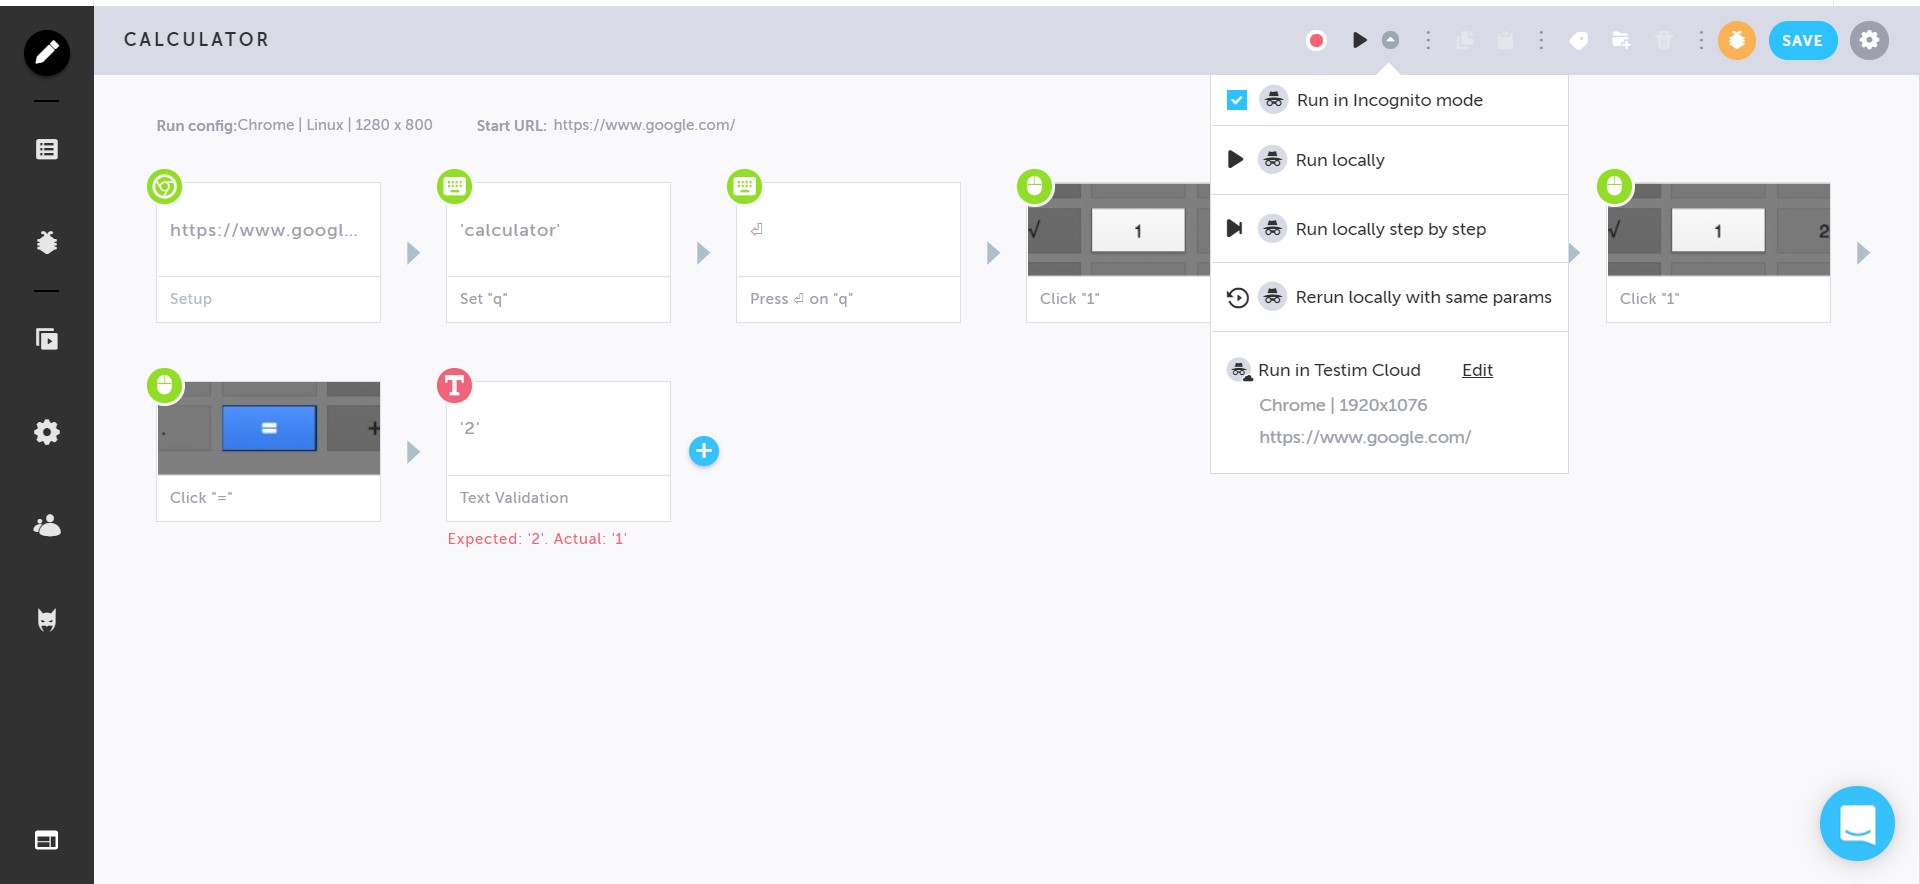Click the cat mask icon in sidebar
The image size is (1920, 884).
(x=47, y=619)
